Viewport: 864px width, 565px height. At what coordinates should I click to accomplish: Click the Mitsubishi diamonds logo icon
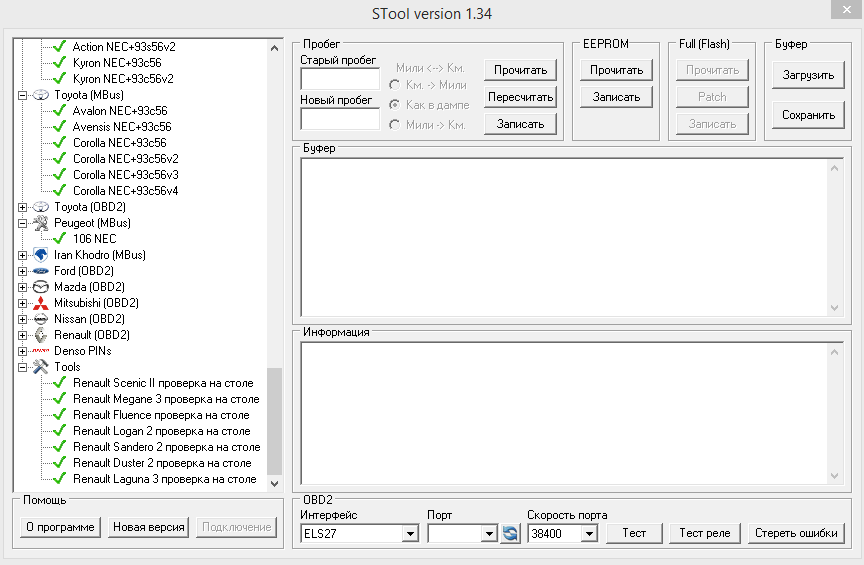coord(41,303)
